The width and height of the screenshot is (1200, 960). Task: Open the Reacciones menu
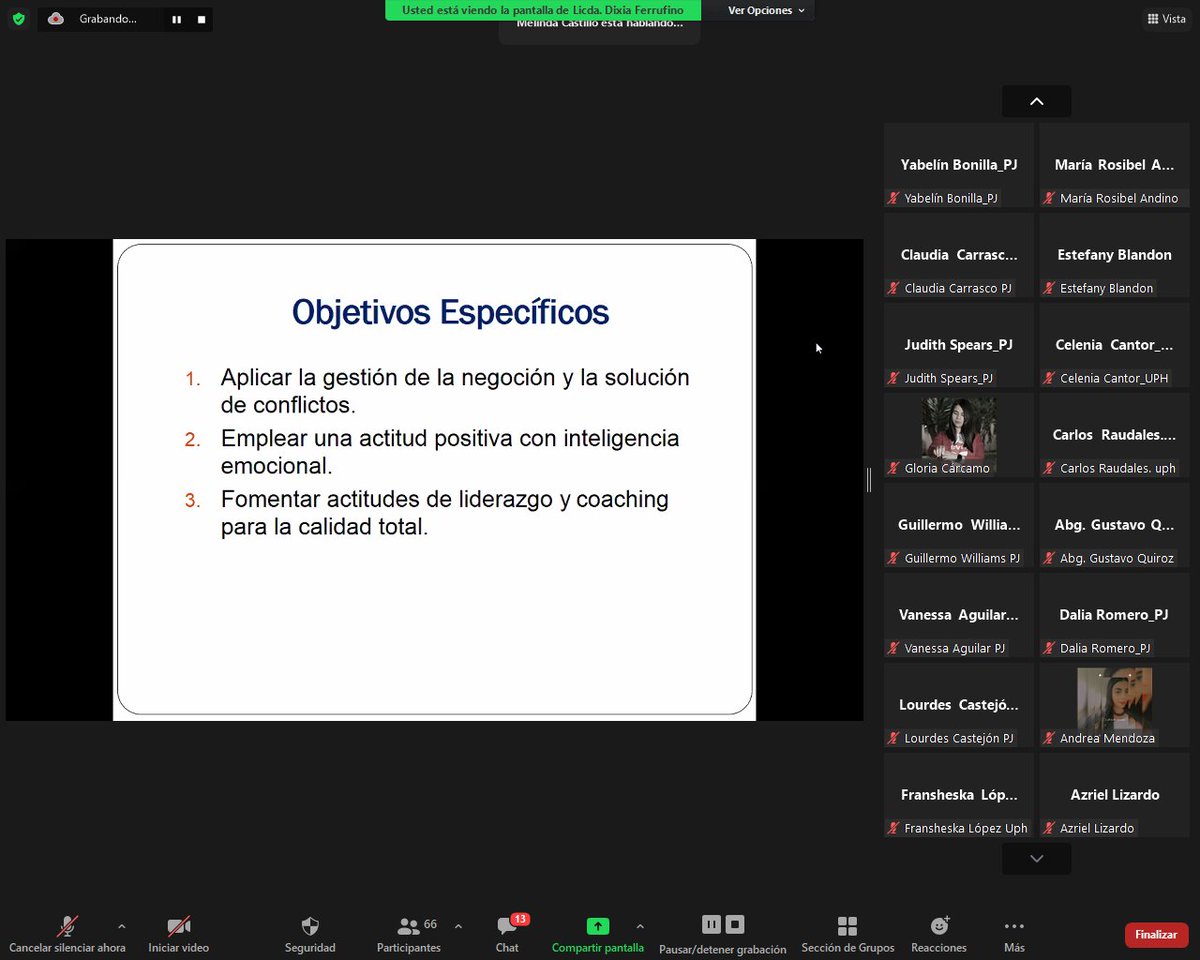pos(939,934)
